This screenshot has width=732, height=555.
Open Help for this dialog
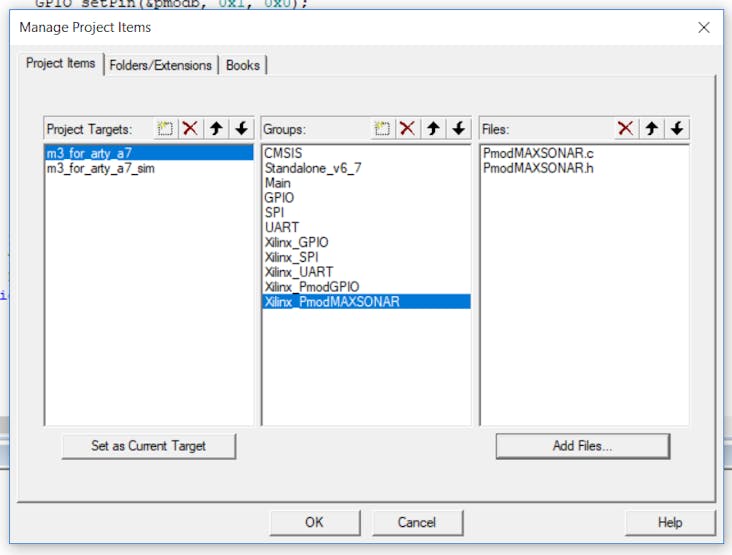670,522
